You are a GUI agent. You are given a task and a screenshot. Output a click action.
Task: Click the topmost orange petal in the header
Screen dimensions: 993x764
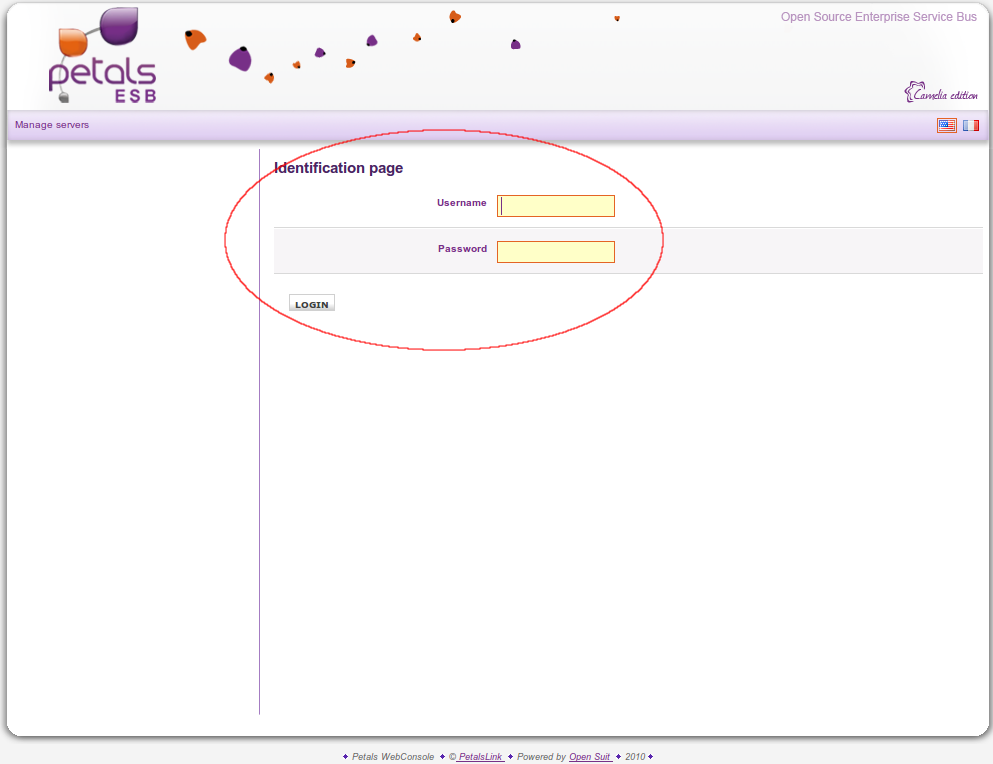click(x=455, y=16)
